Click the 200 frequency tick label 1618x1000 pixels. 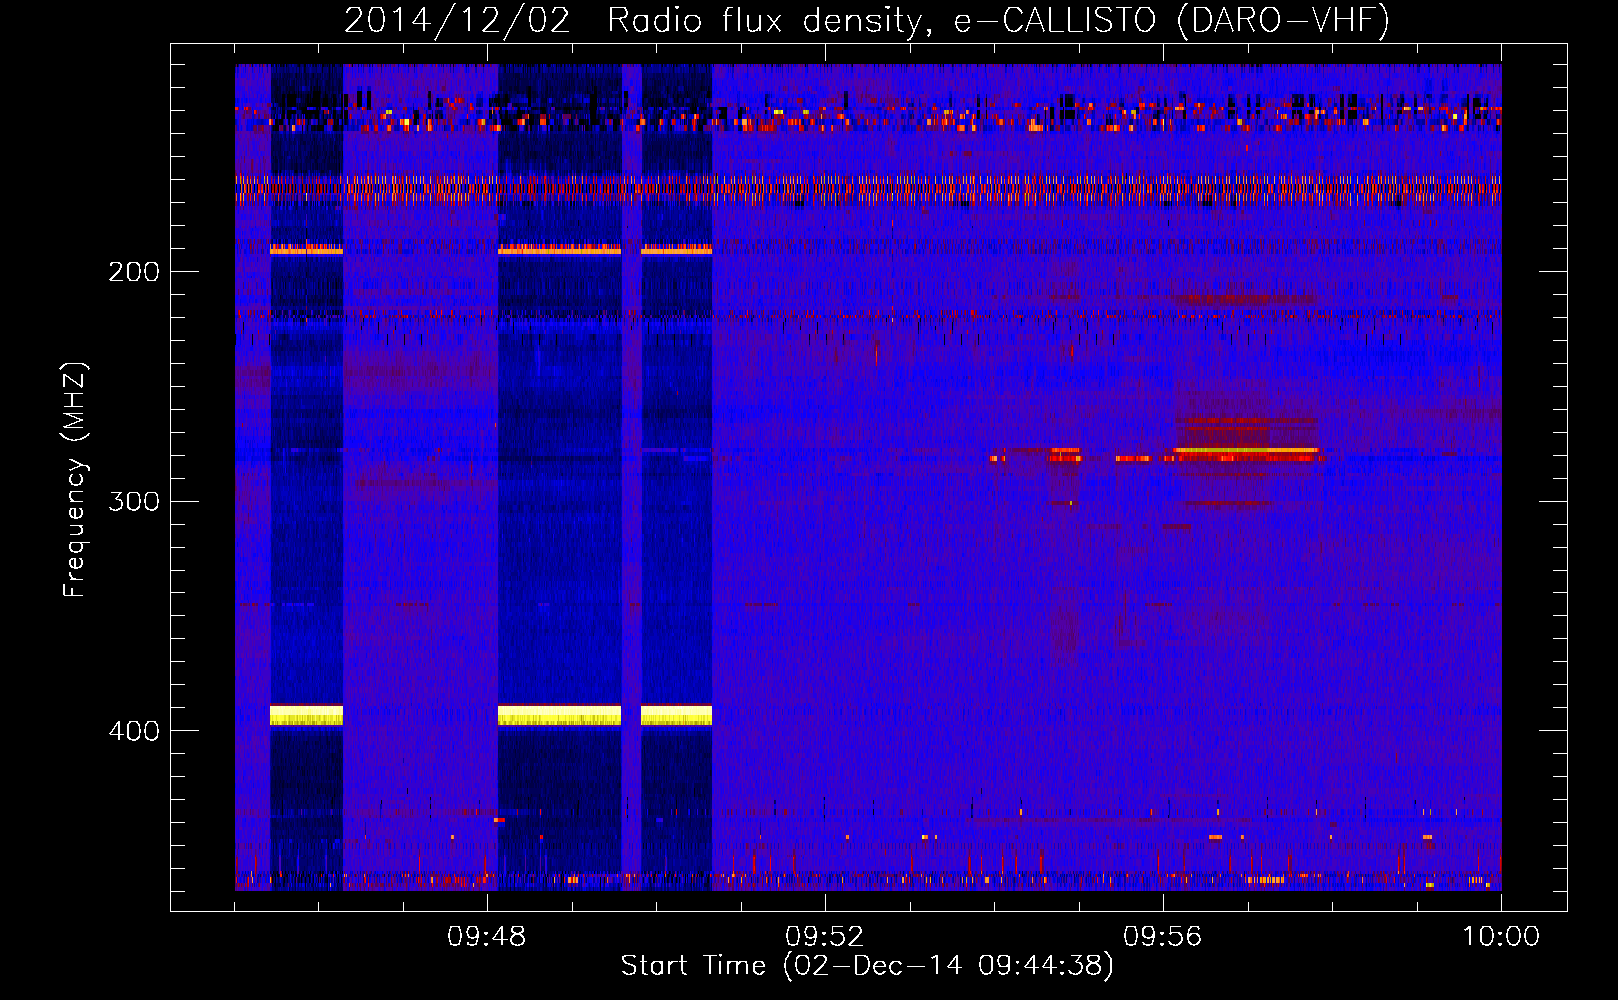134,272
